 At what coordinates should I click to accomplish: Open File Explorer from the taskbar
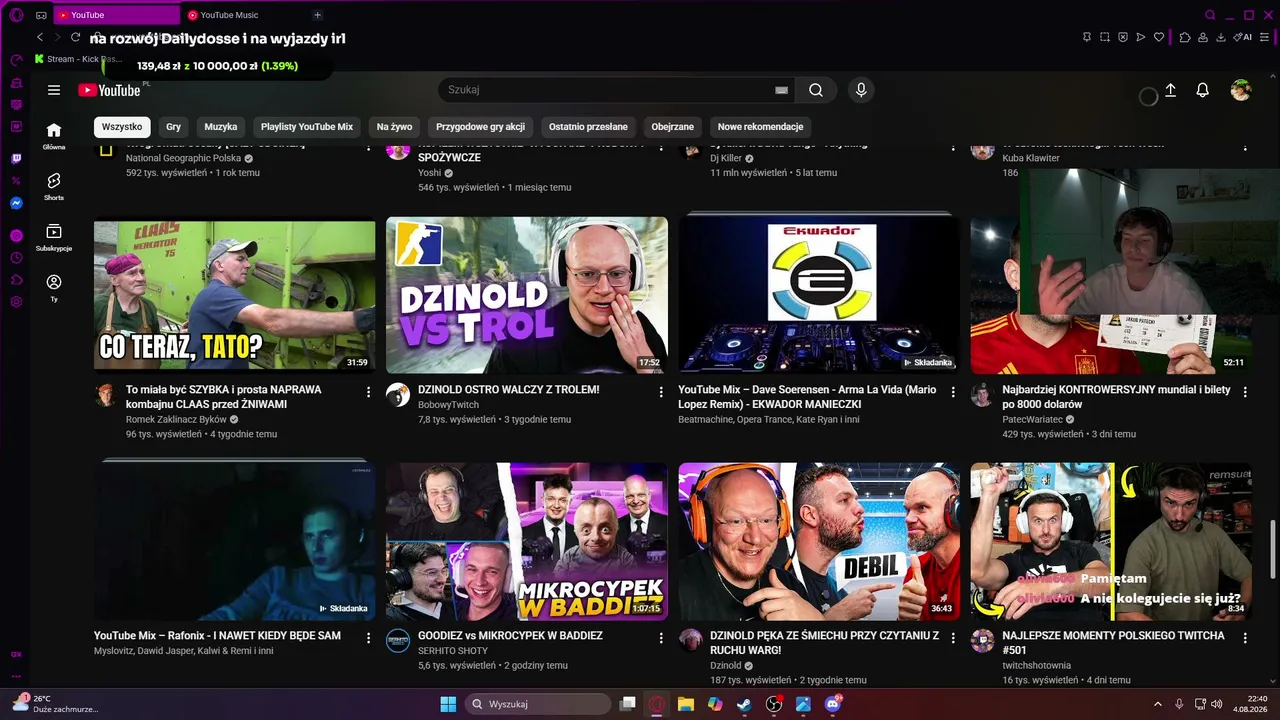pos(686,704)
